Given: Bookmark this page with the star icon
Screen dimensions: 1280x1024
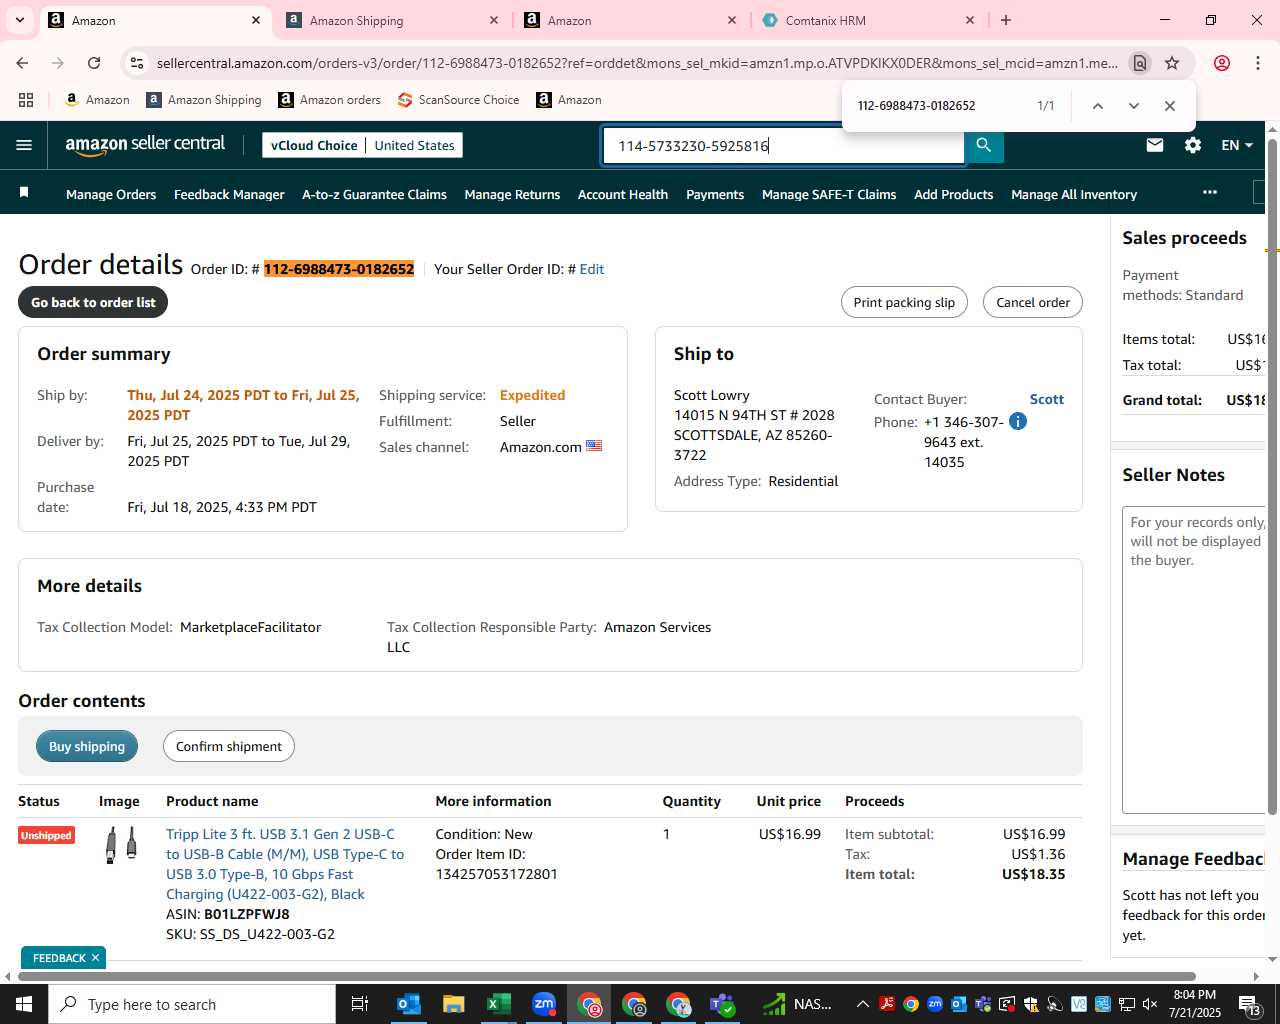Looking at the screenshot, I should click(1172, 63).
